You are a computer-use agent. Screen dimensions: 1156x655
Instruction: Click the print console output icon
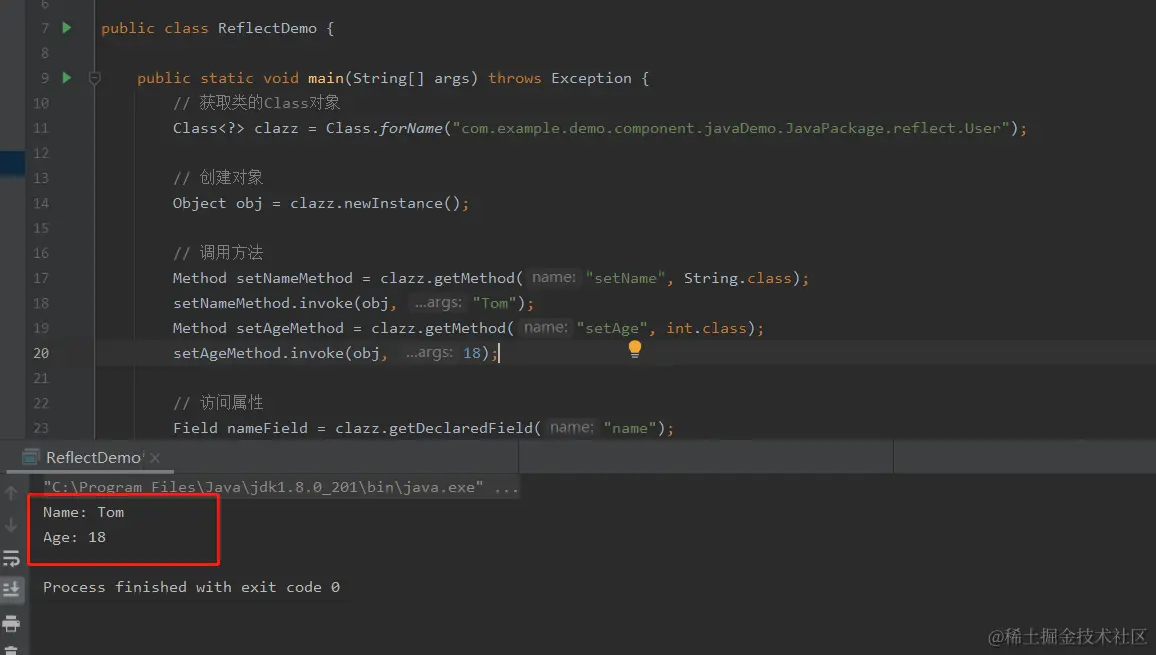(x=11, y=624)
